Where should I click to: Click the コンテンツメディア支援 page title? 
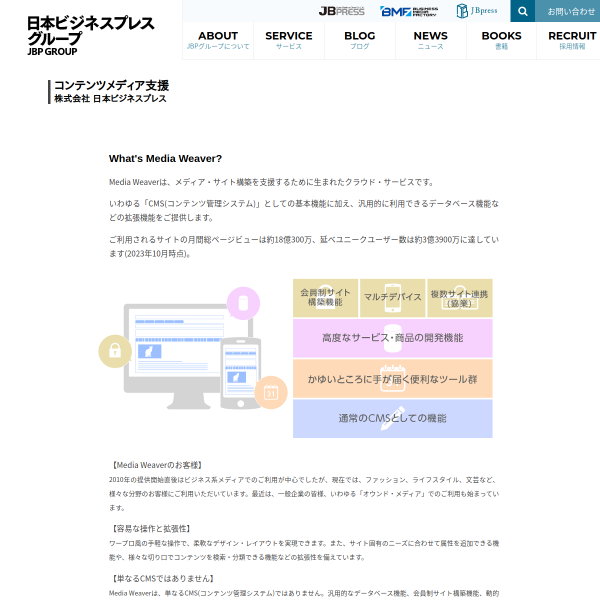(111, 85)
